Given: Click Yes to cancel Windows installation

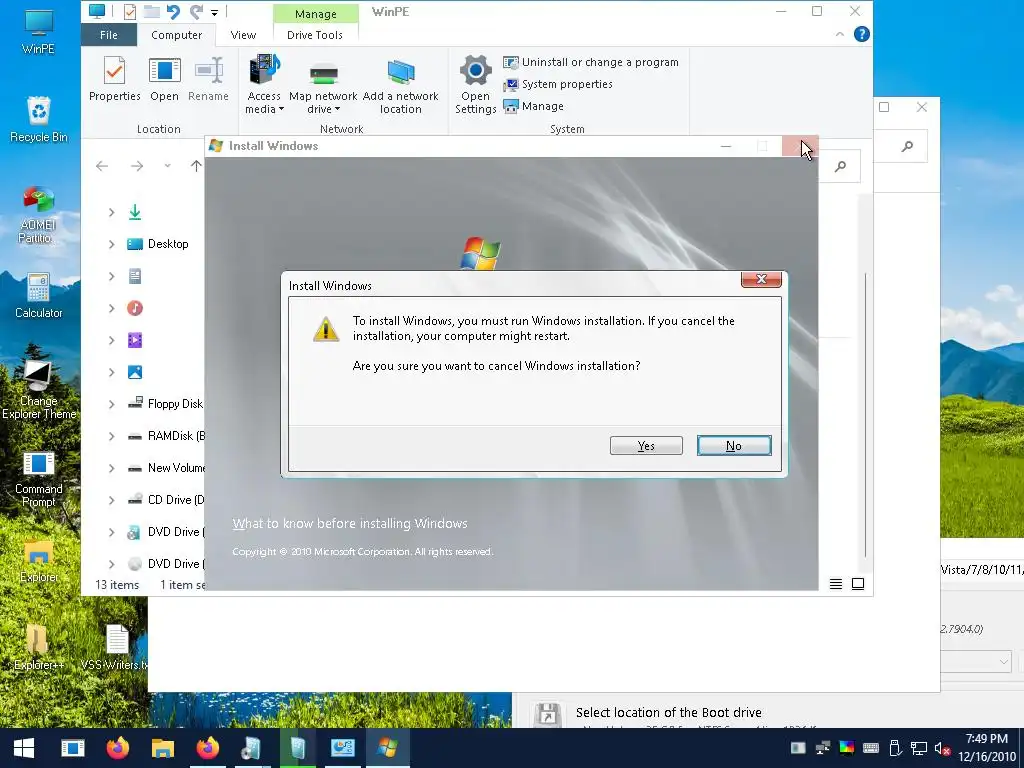Looking at the screenshot, I should tap(646, 445).
